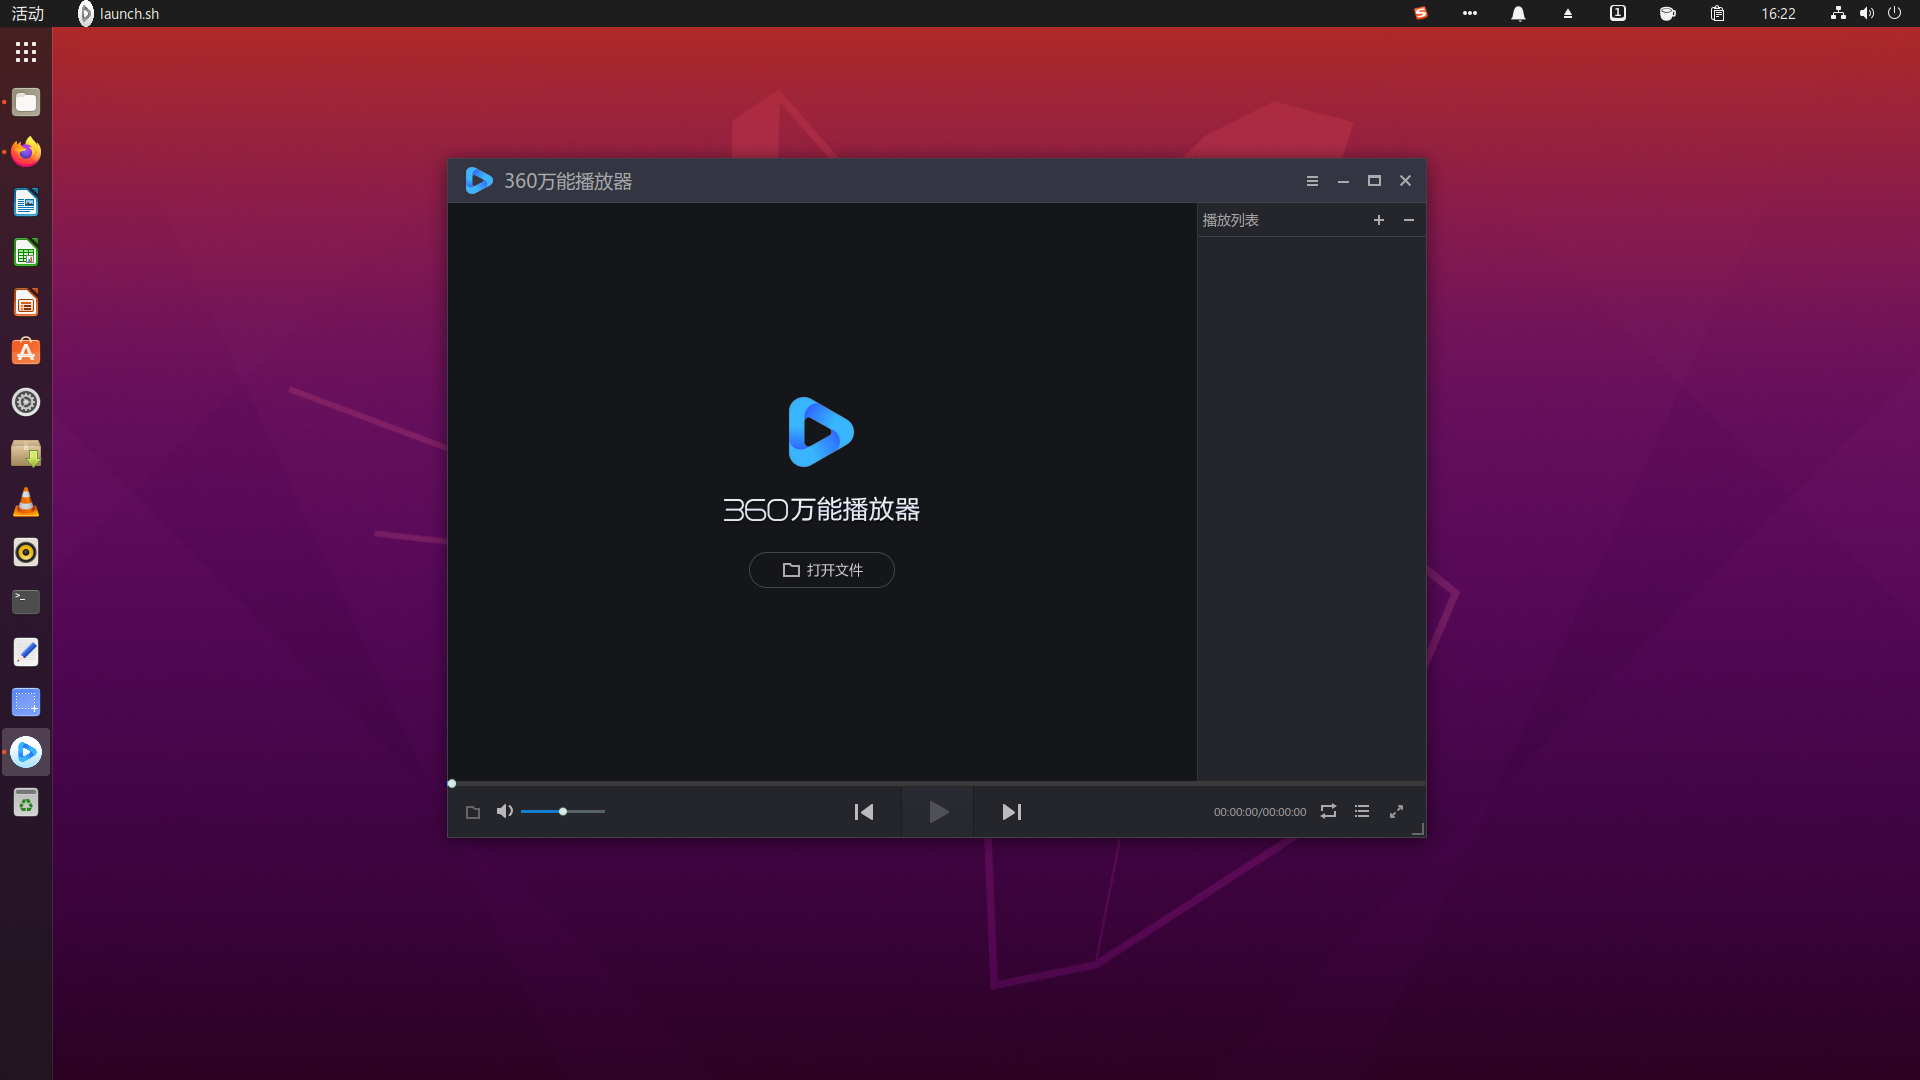1920x1080 pixels.
Task: Toggle the playlist panel list icon
Action: pyautogui.click(x=1362, y=811)
